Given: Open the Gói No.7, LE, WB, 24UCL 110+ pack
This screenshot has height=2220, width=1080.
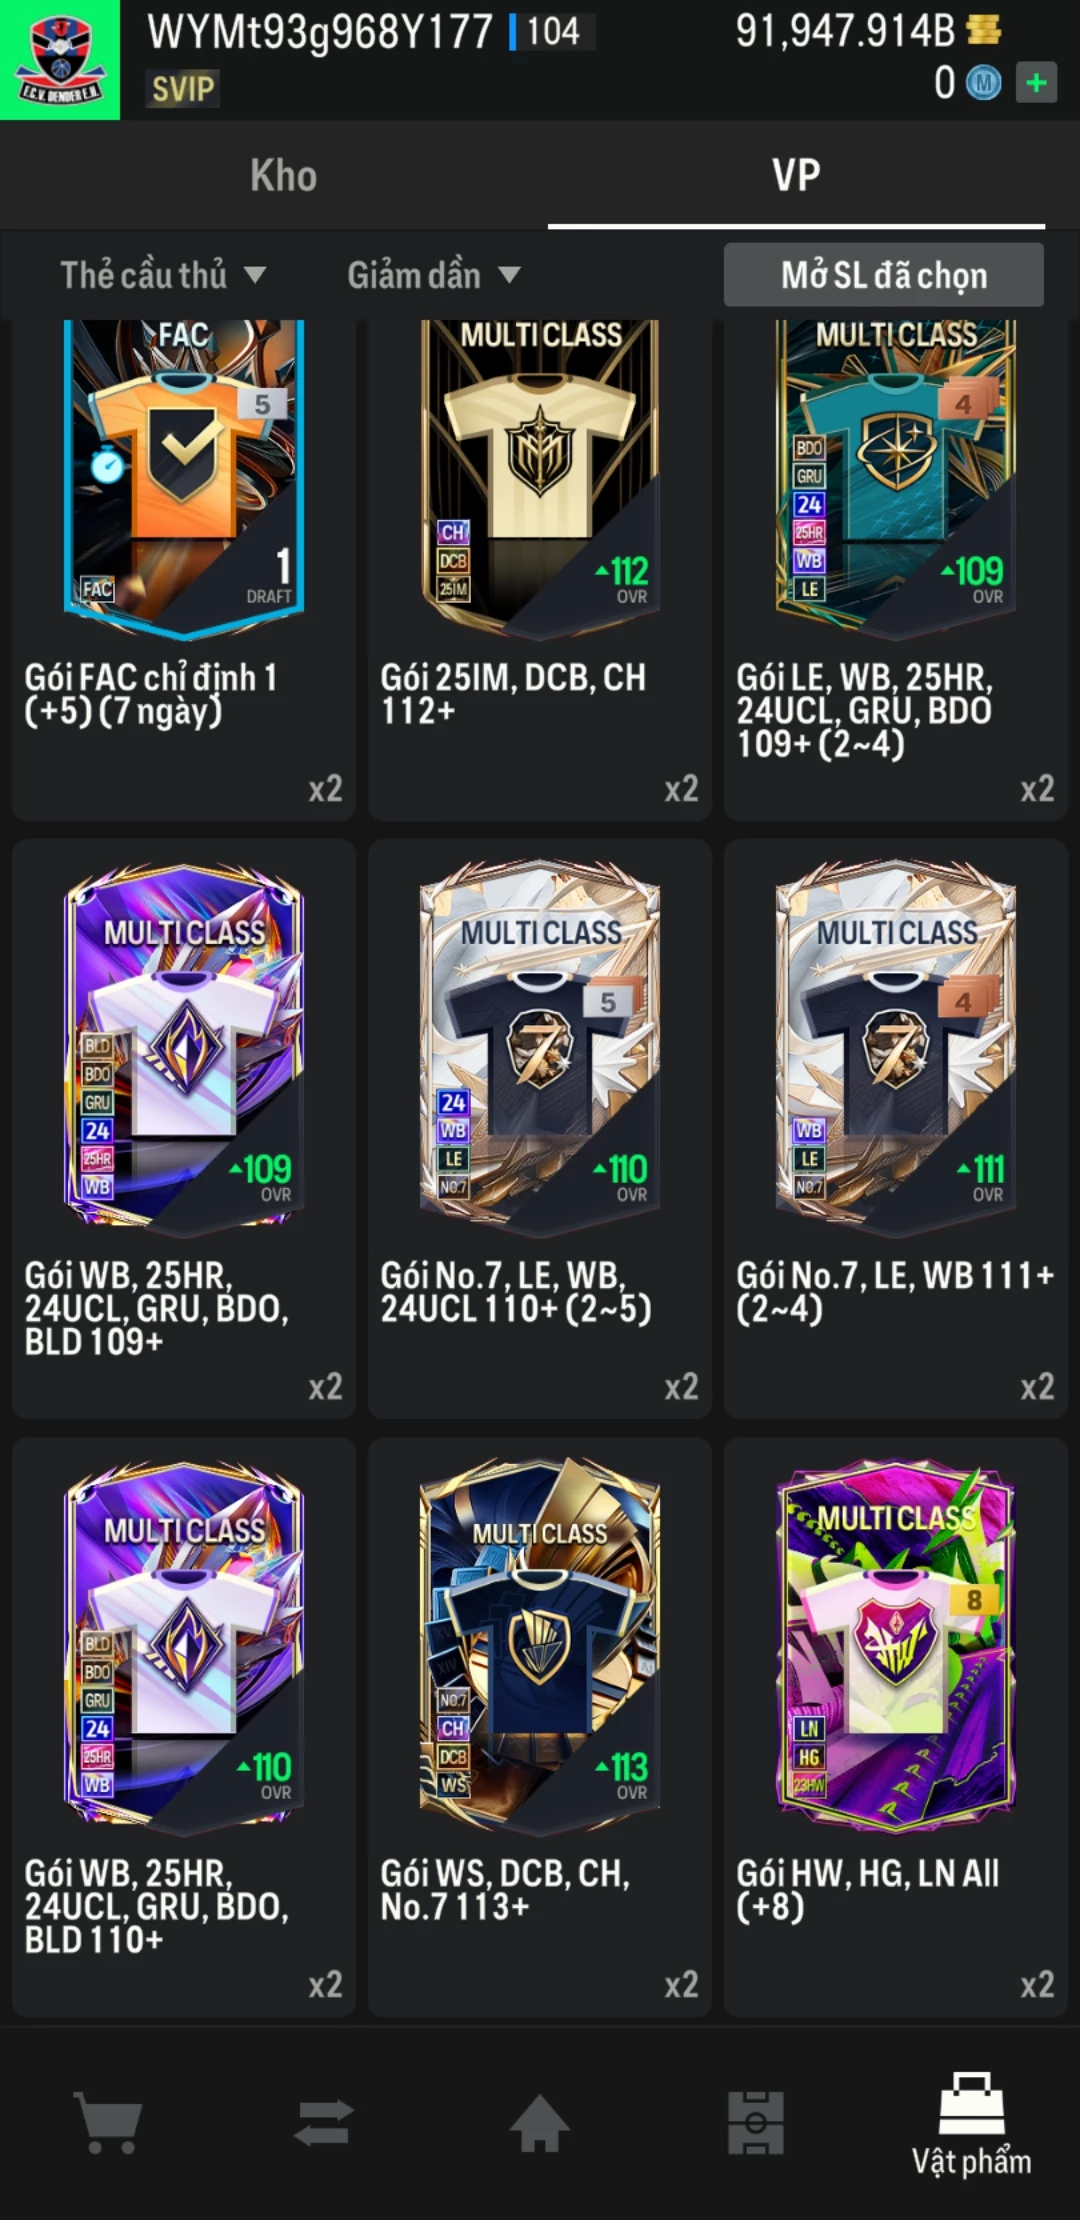Looking at the screenshot, I should click(540, 1129).
